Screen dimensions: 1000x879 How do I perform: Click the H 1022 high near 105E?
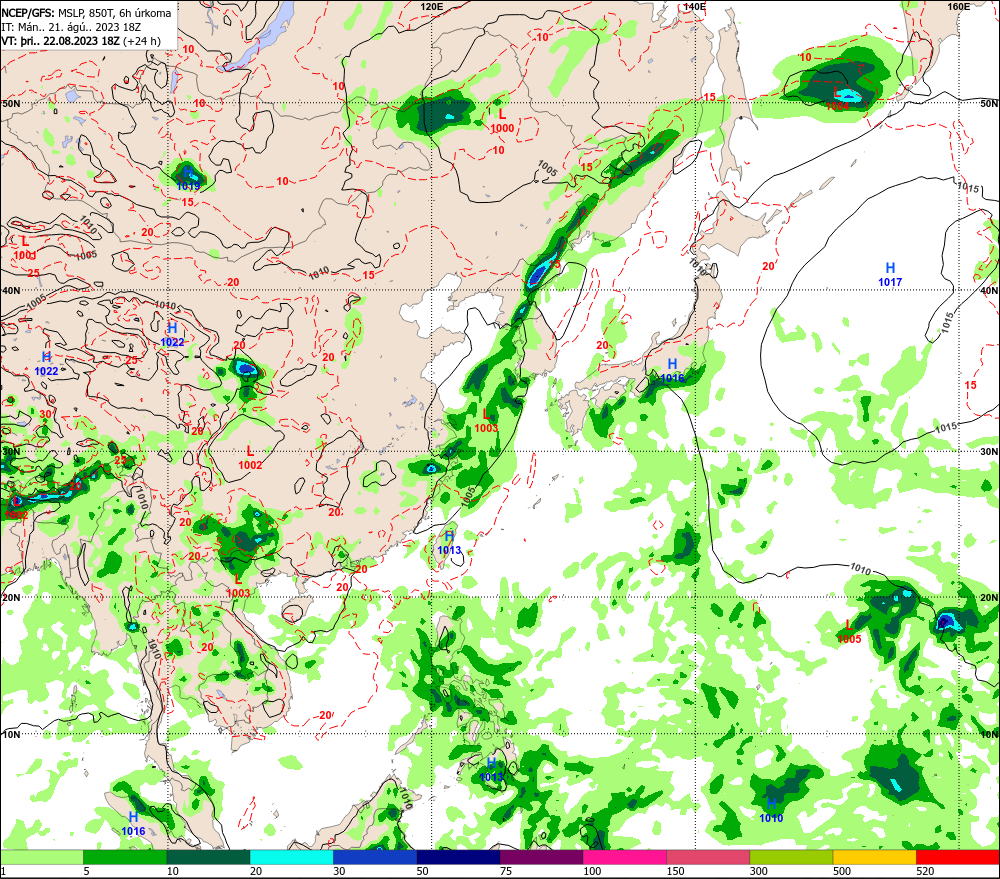172,334
